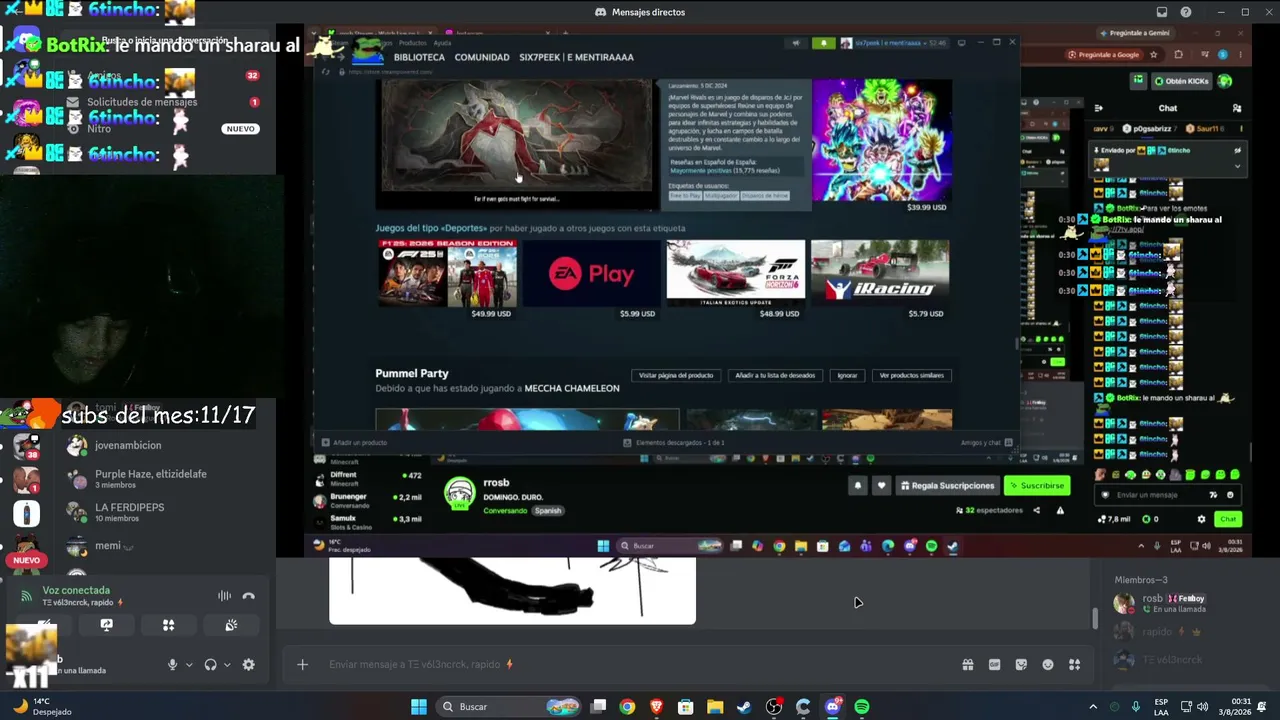The height and width of the screenshot is (720, 1280).
Task: Open Spotify from taskbar
Action: 862,707
